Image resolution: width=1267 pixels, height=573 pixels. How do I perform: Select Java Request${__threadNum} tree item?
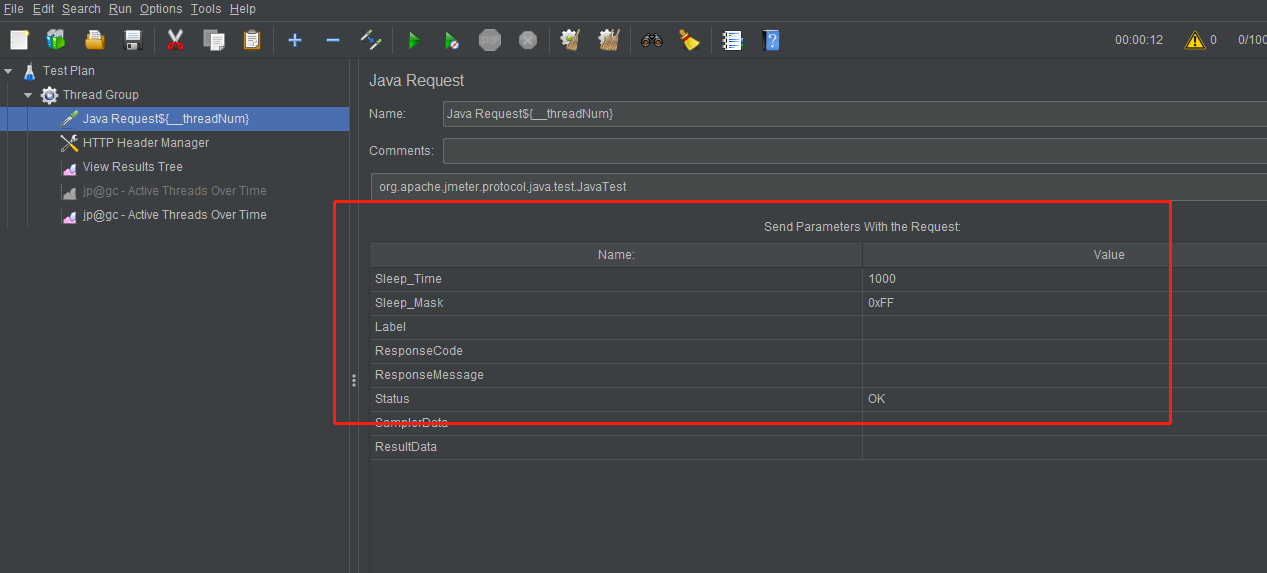point(166,119)
